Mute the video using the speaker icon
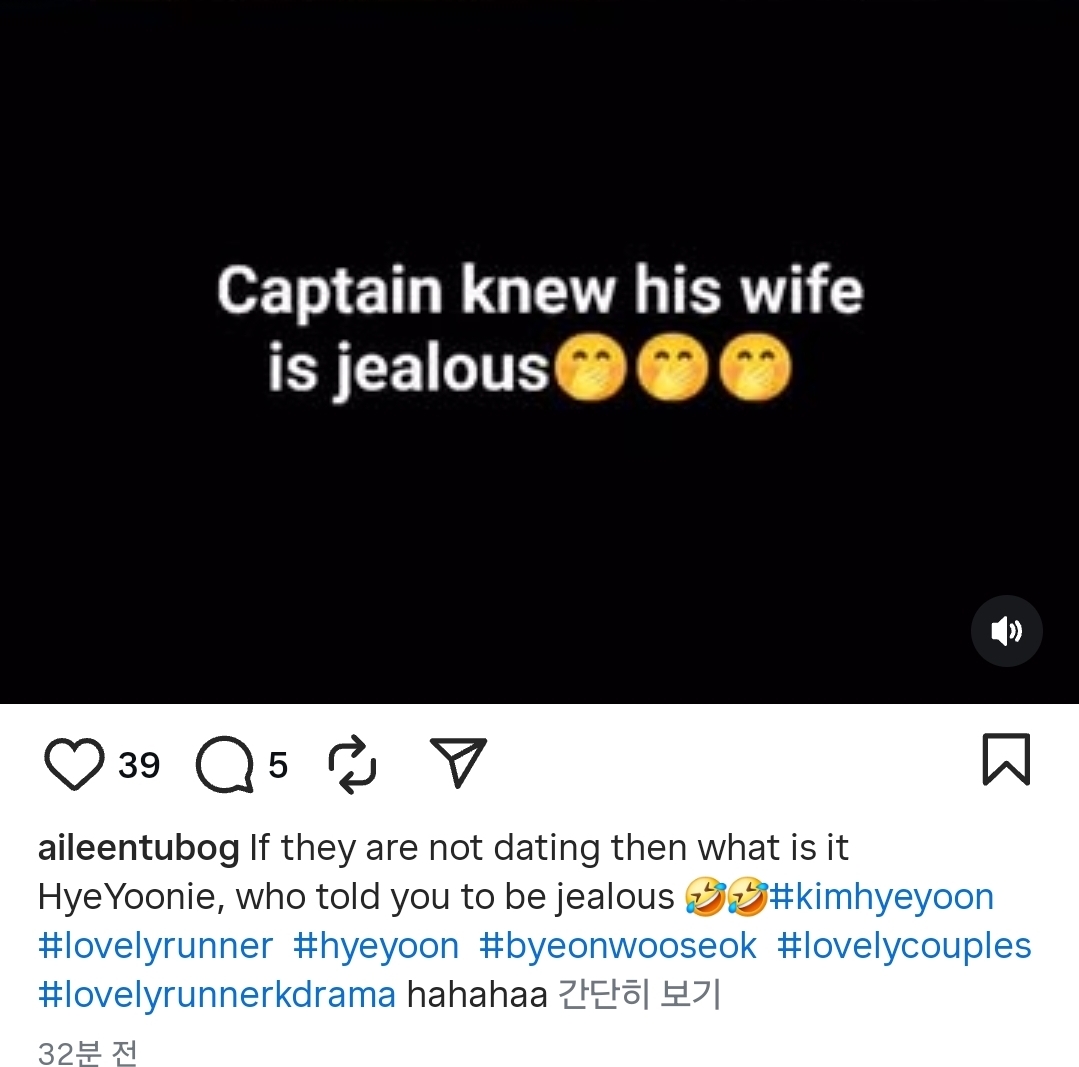 pos(1006,630)
